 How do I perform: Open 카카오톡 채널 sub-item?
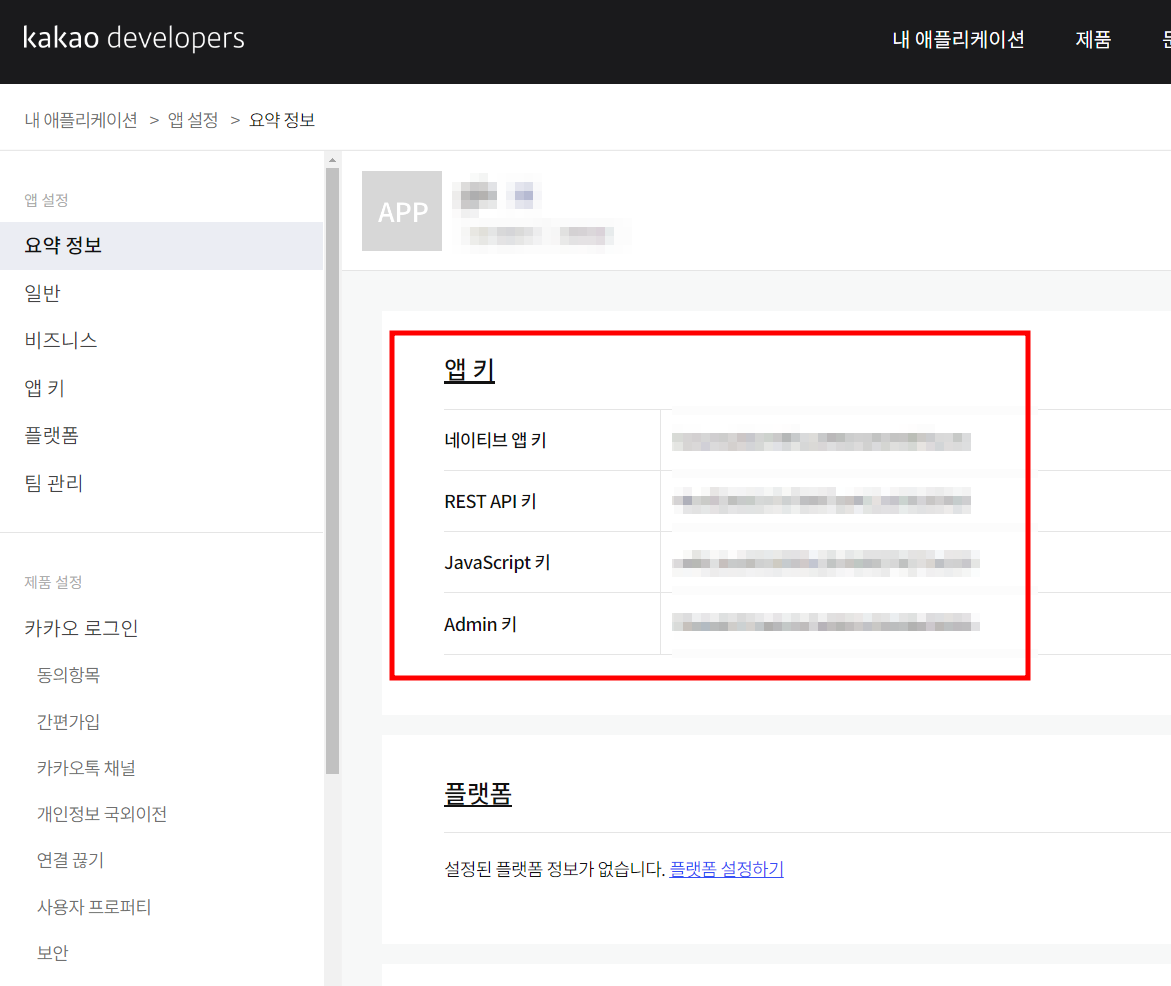click(87, 768)
